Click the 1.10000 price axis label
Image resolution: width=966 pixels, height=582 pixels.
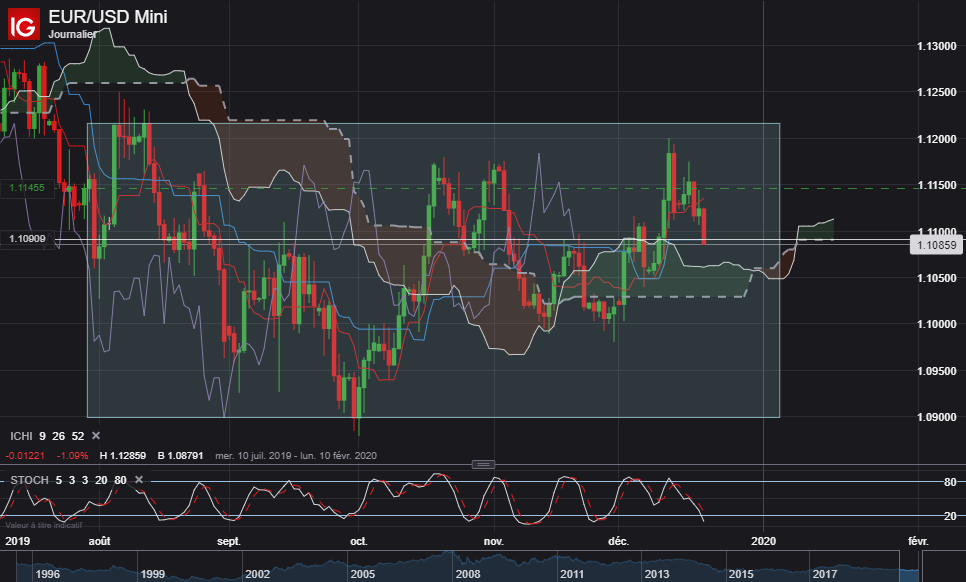click(936, 324)
